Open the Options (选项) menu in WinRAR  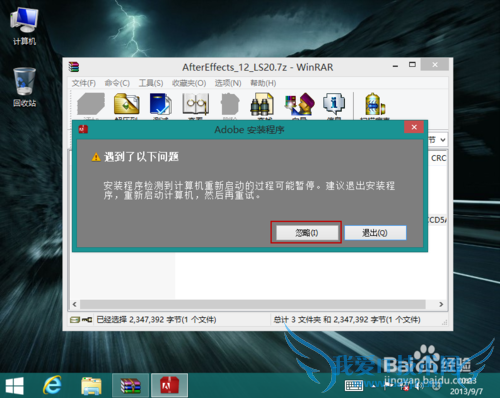pos(228,83)
